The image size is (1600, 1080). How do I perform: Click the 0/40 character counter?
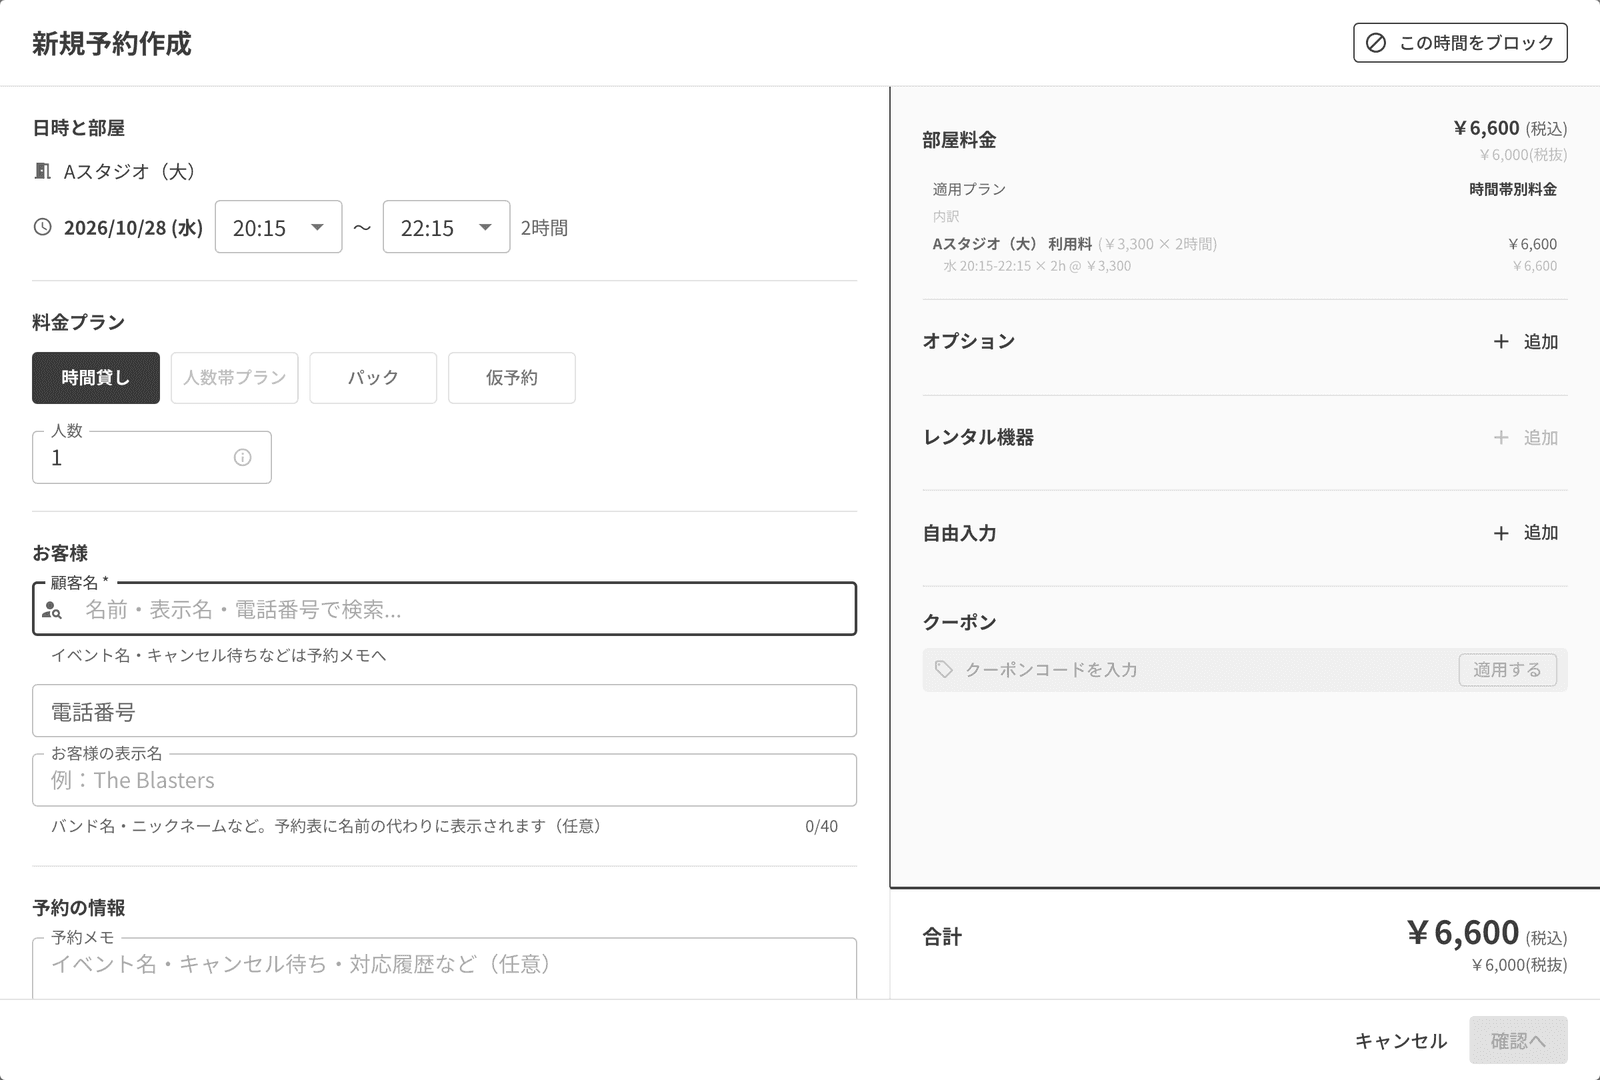821,826
